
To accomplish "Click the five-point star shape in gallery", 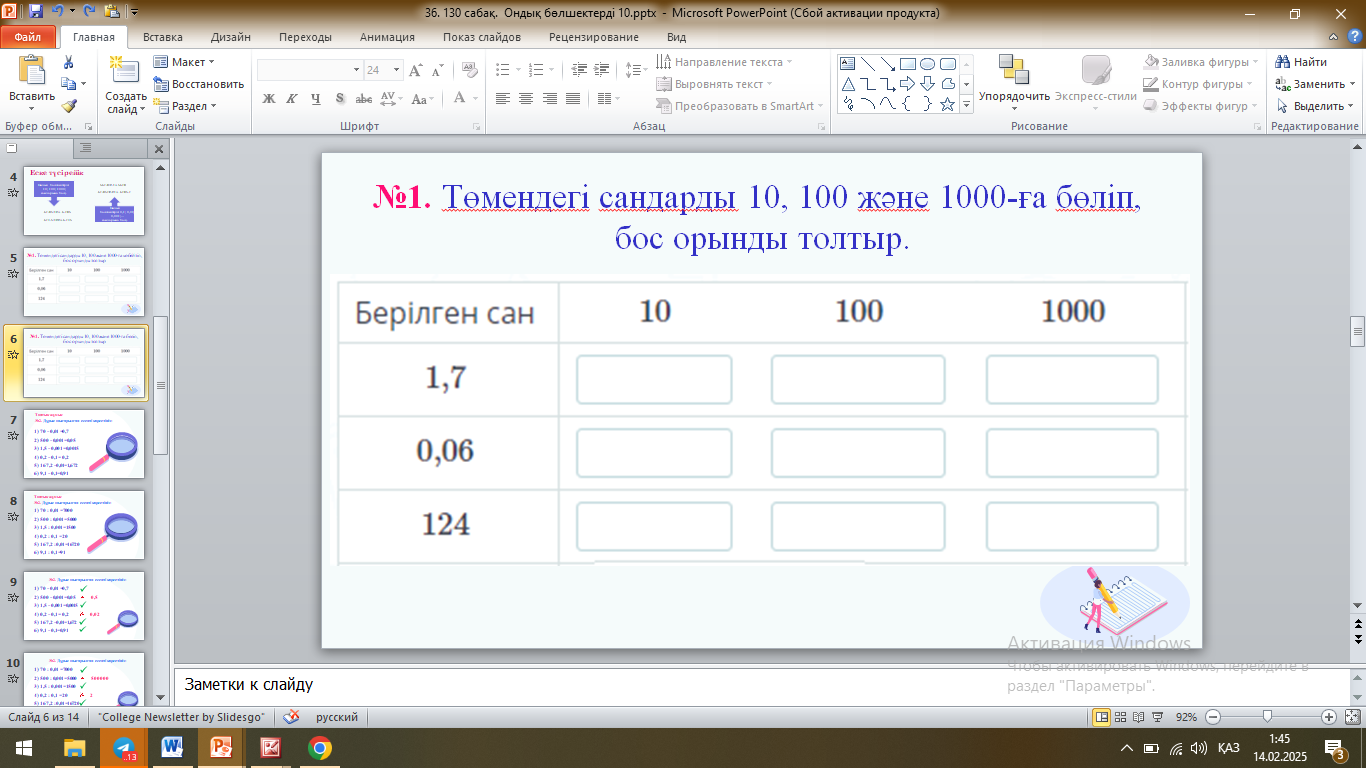I will point(947,104).
